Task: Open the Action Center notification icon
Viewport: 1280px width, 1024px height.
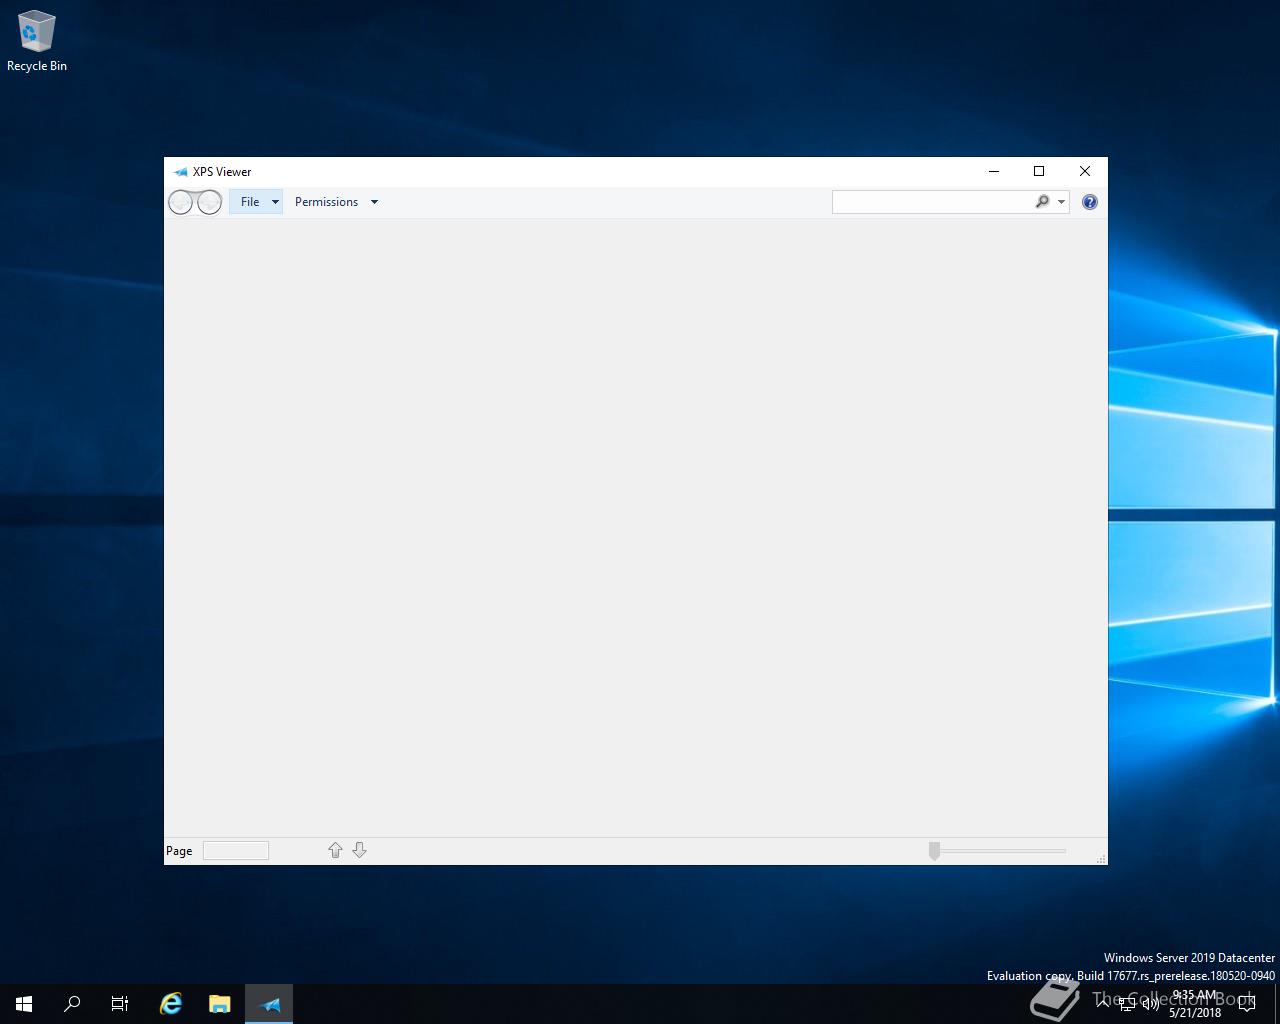Action: [1247, 1004]
